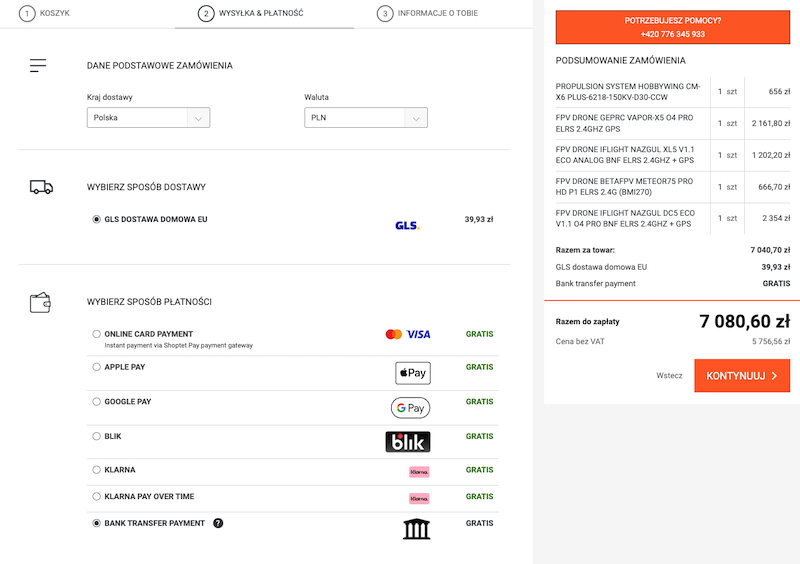This screenshot has height=564, width=800.
Task: Click Bank transfer payment summary line
Action: [x=672, y=284]
